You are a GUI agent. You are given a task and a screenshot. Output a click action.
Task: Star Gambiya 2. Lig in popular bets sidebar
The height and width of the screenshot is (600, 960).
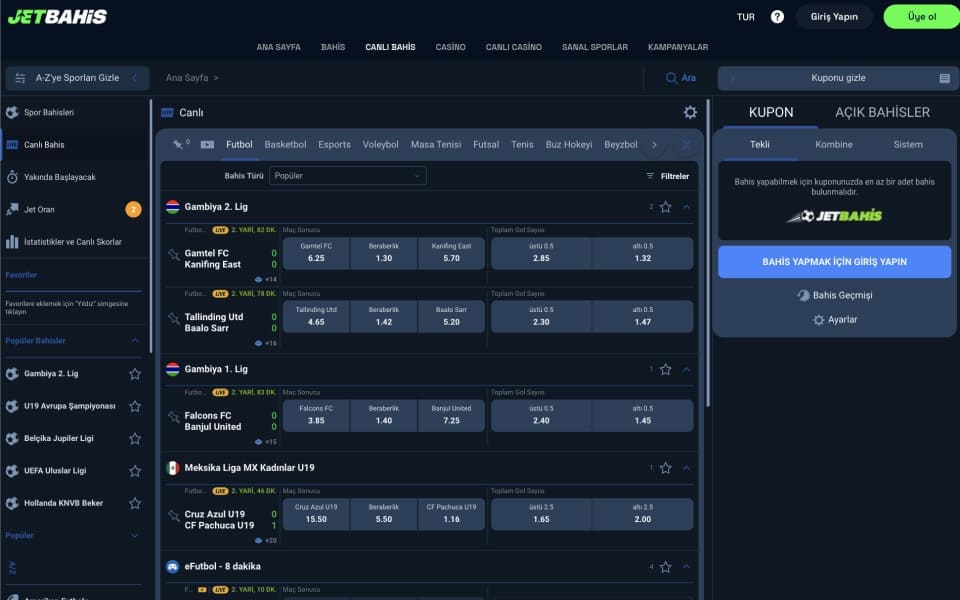(x=135, y=373)
